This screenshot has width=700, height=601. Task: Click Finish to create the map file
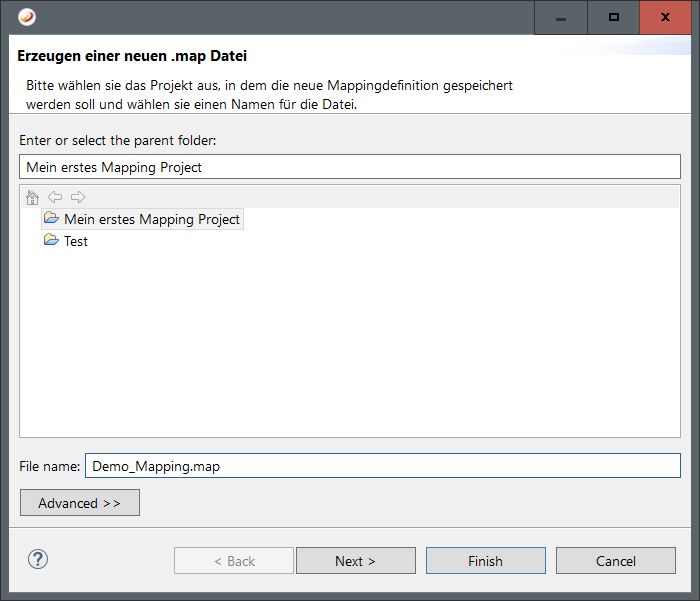[x=485, y=561]
